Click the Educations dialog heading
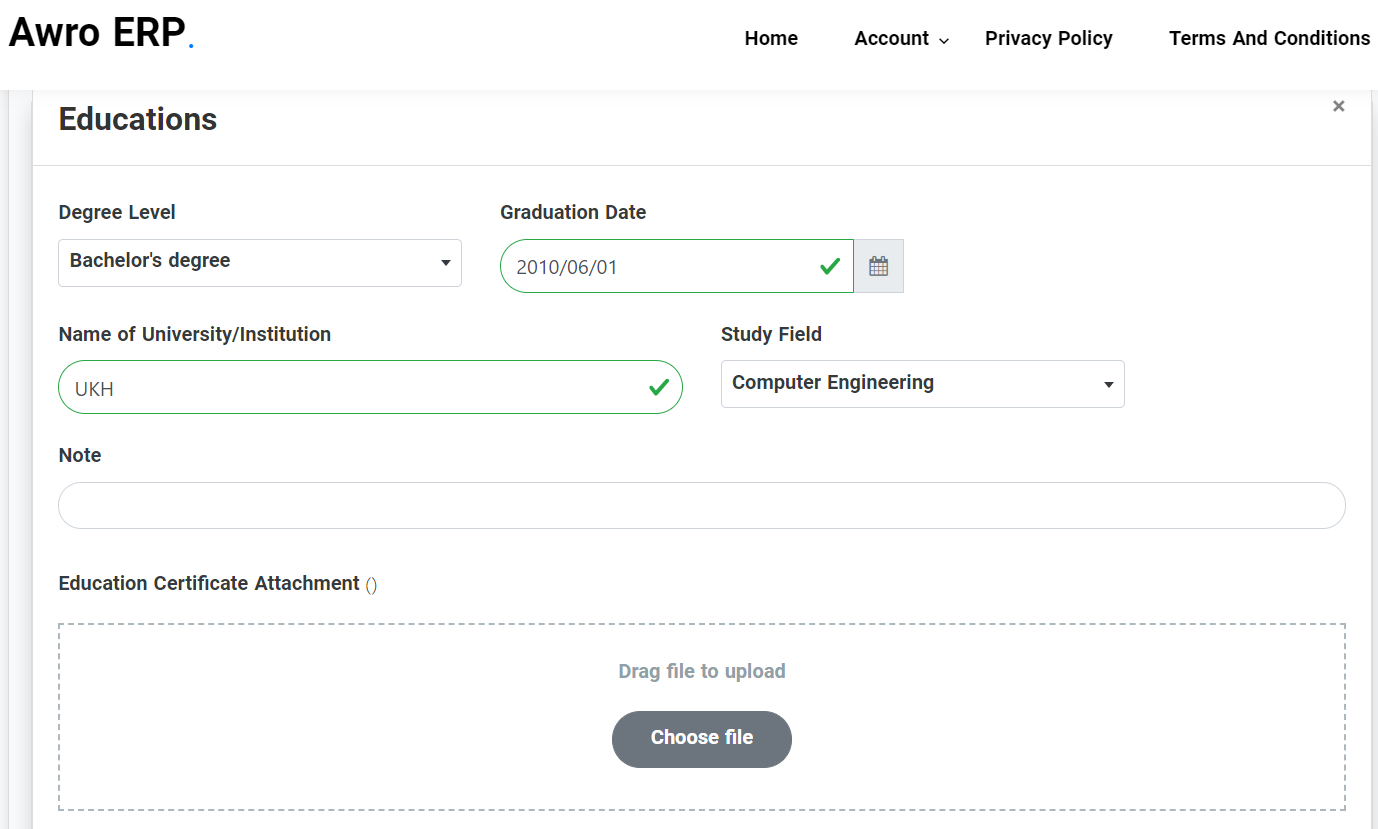This screenshot has width=1378, height=829. [x=138, y=119]
